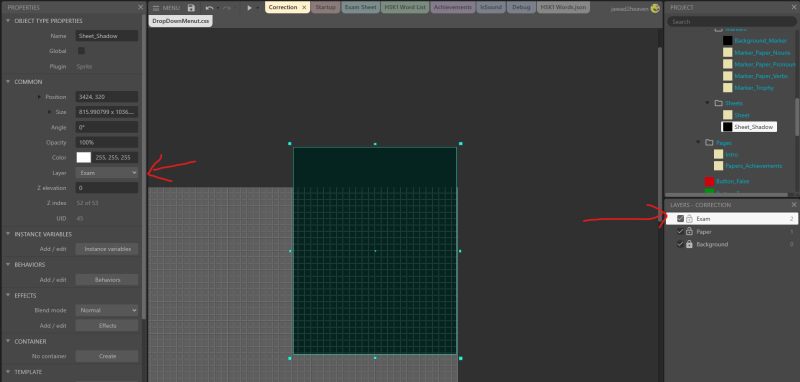Open the Layer dropdown showing Exam
The image size is (800, 382).
click(x=107, y=173)
